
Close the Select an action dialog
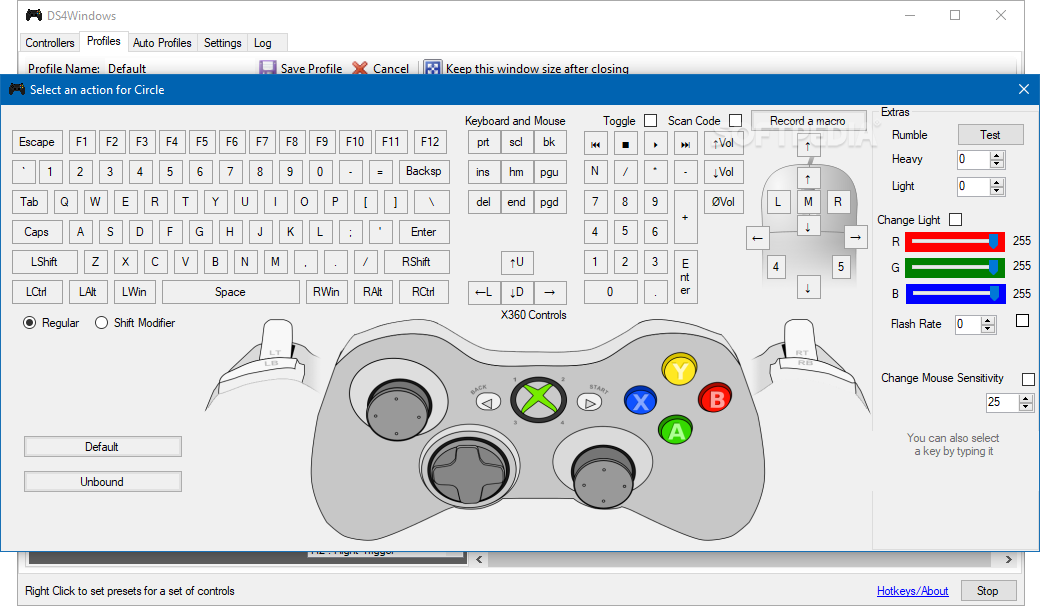pyautogui.click(x=1024, y=90)
